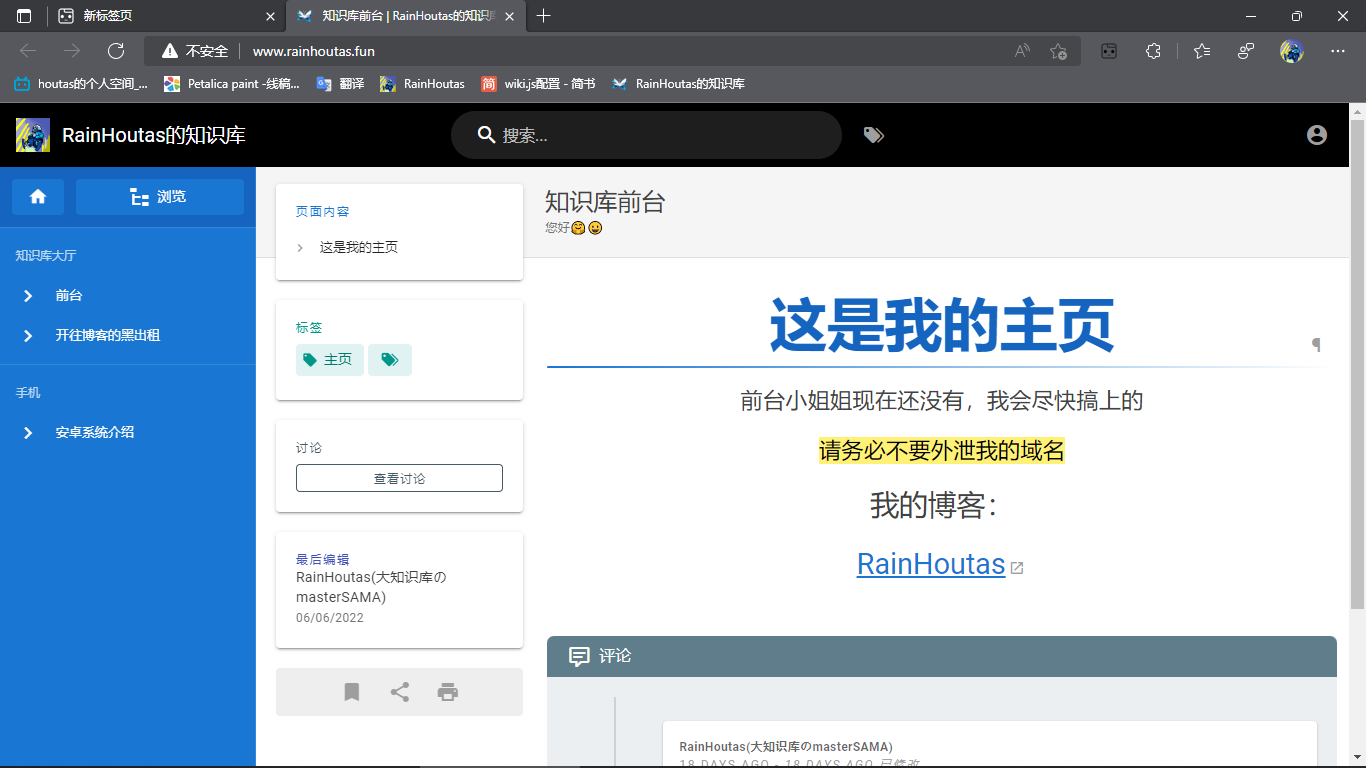The image size is (1366, 768).
Task: Click the Edge collections icon
Action: [1246, 51]
